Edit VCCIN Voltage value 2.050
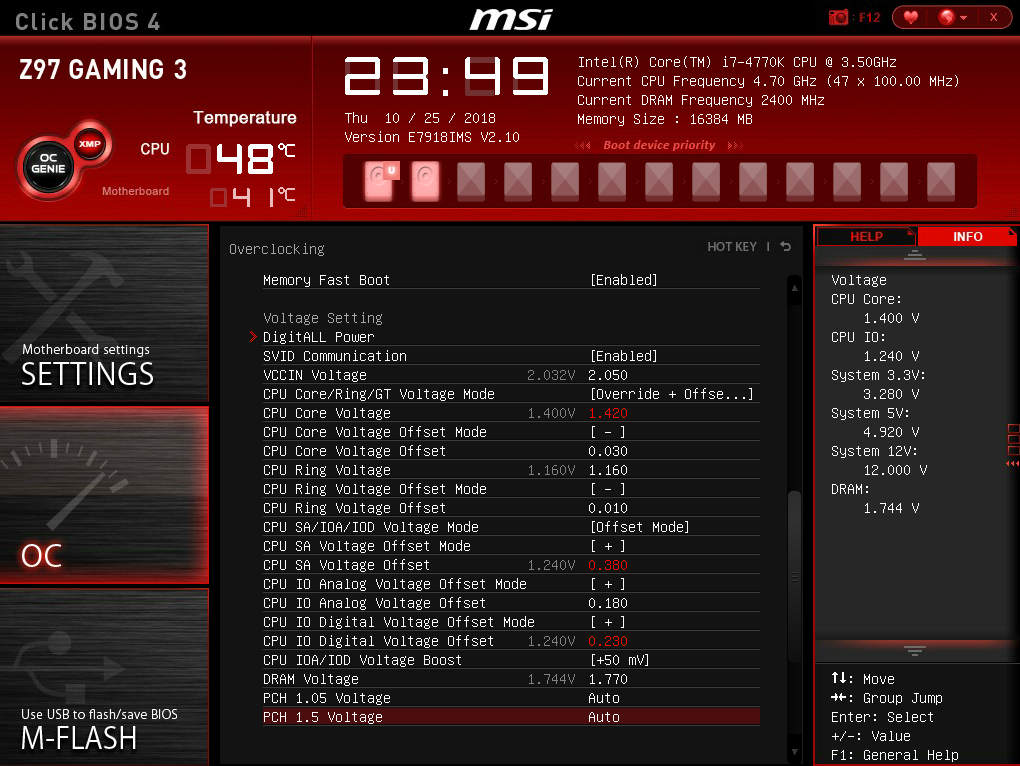The image size is (1020, 766). coord(608,375)
